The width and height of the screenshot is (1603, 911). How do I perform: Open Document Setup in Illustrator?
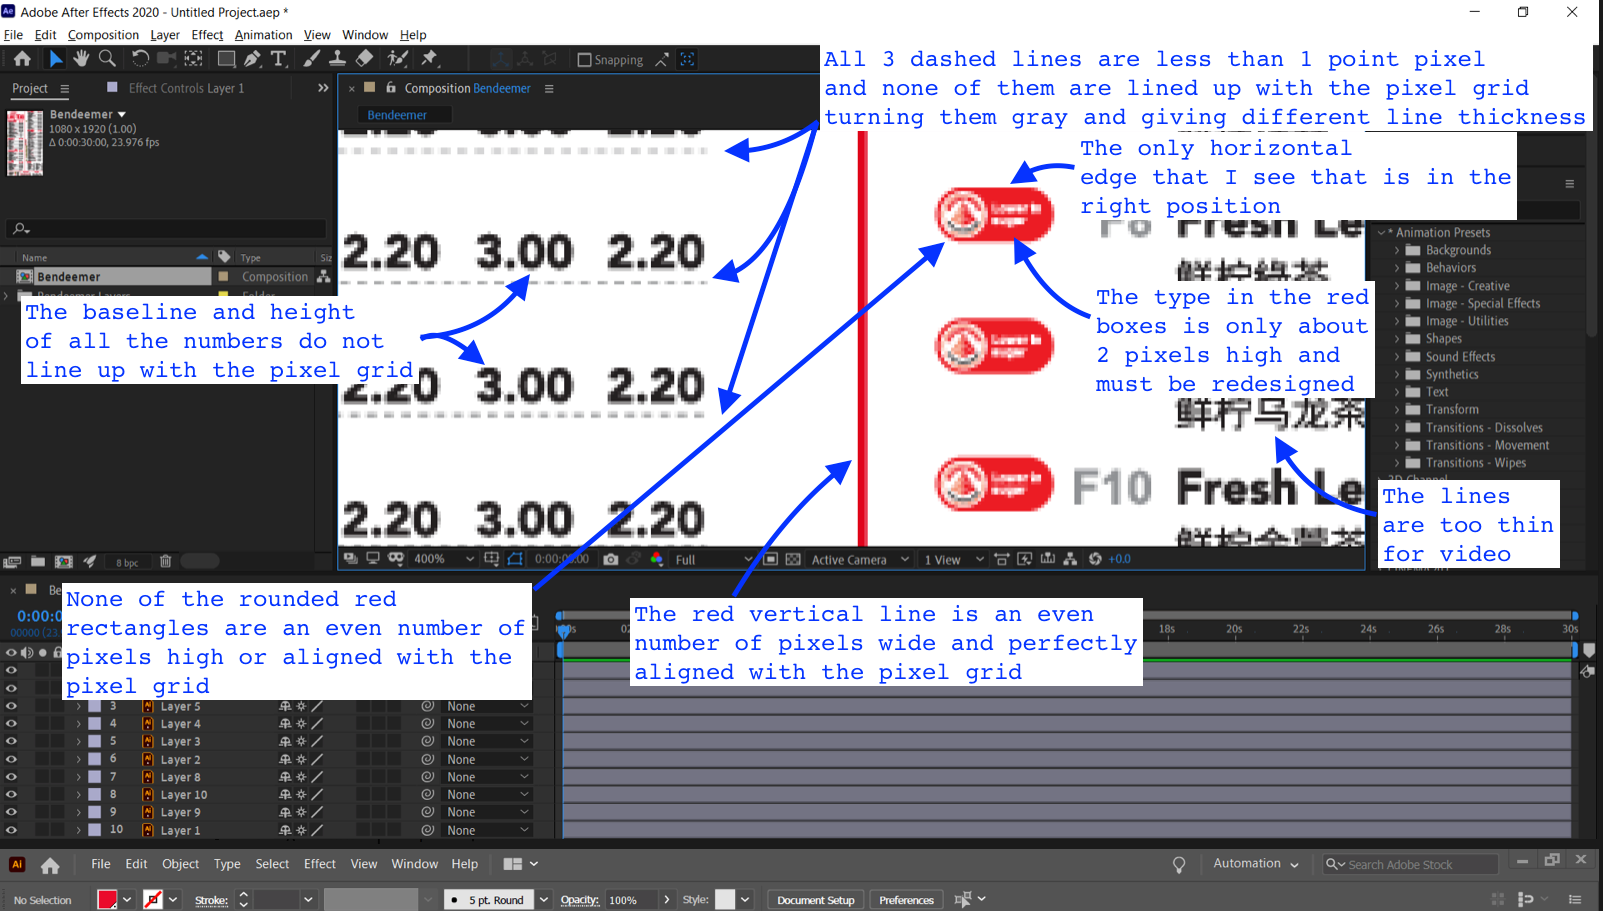click(x=815, y=899)
